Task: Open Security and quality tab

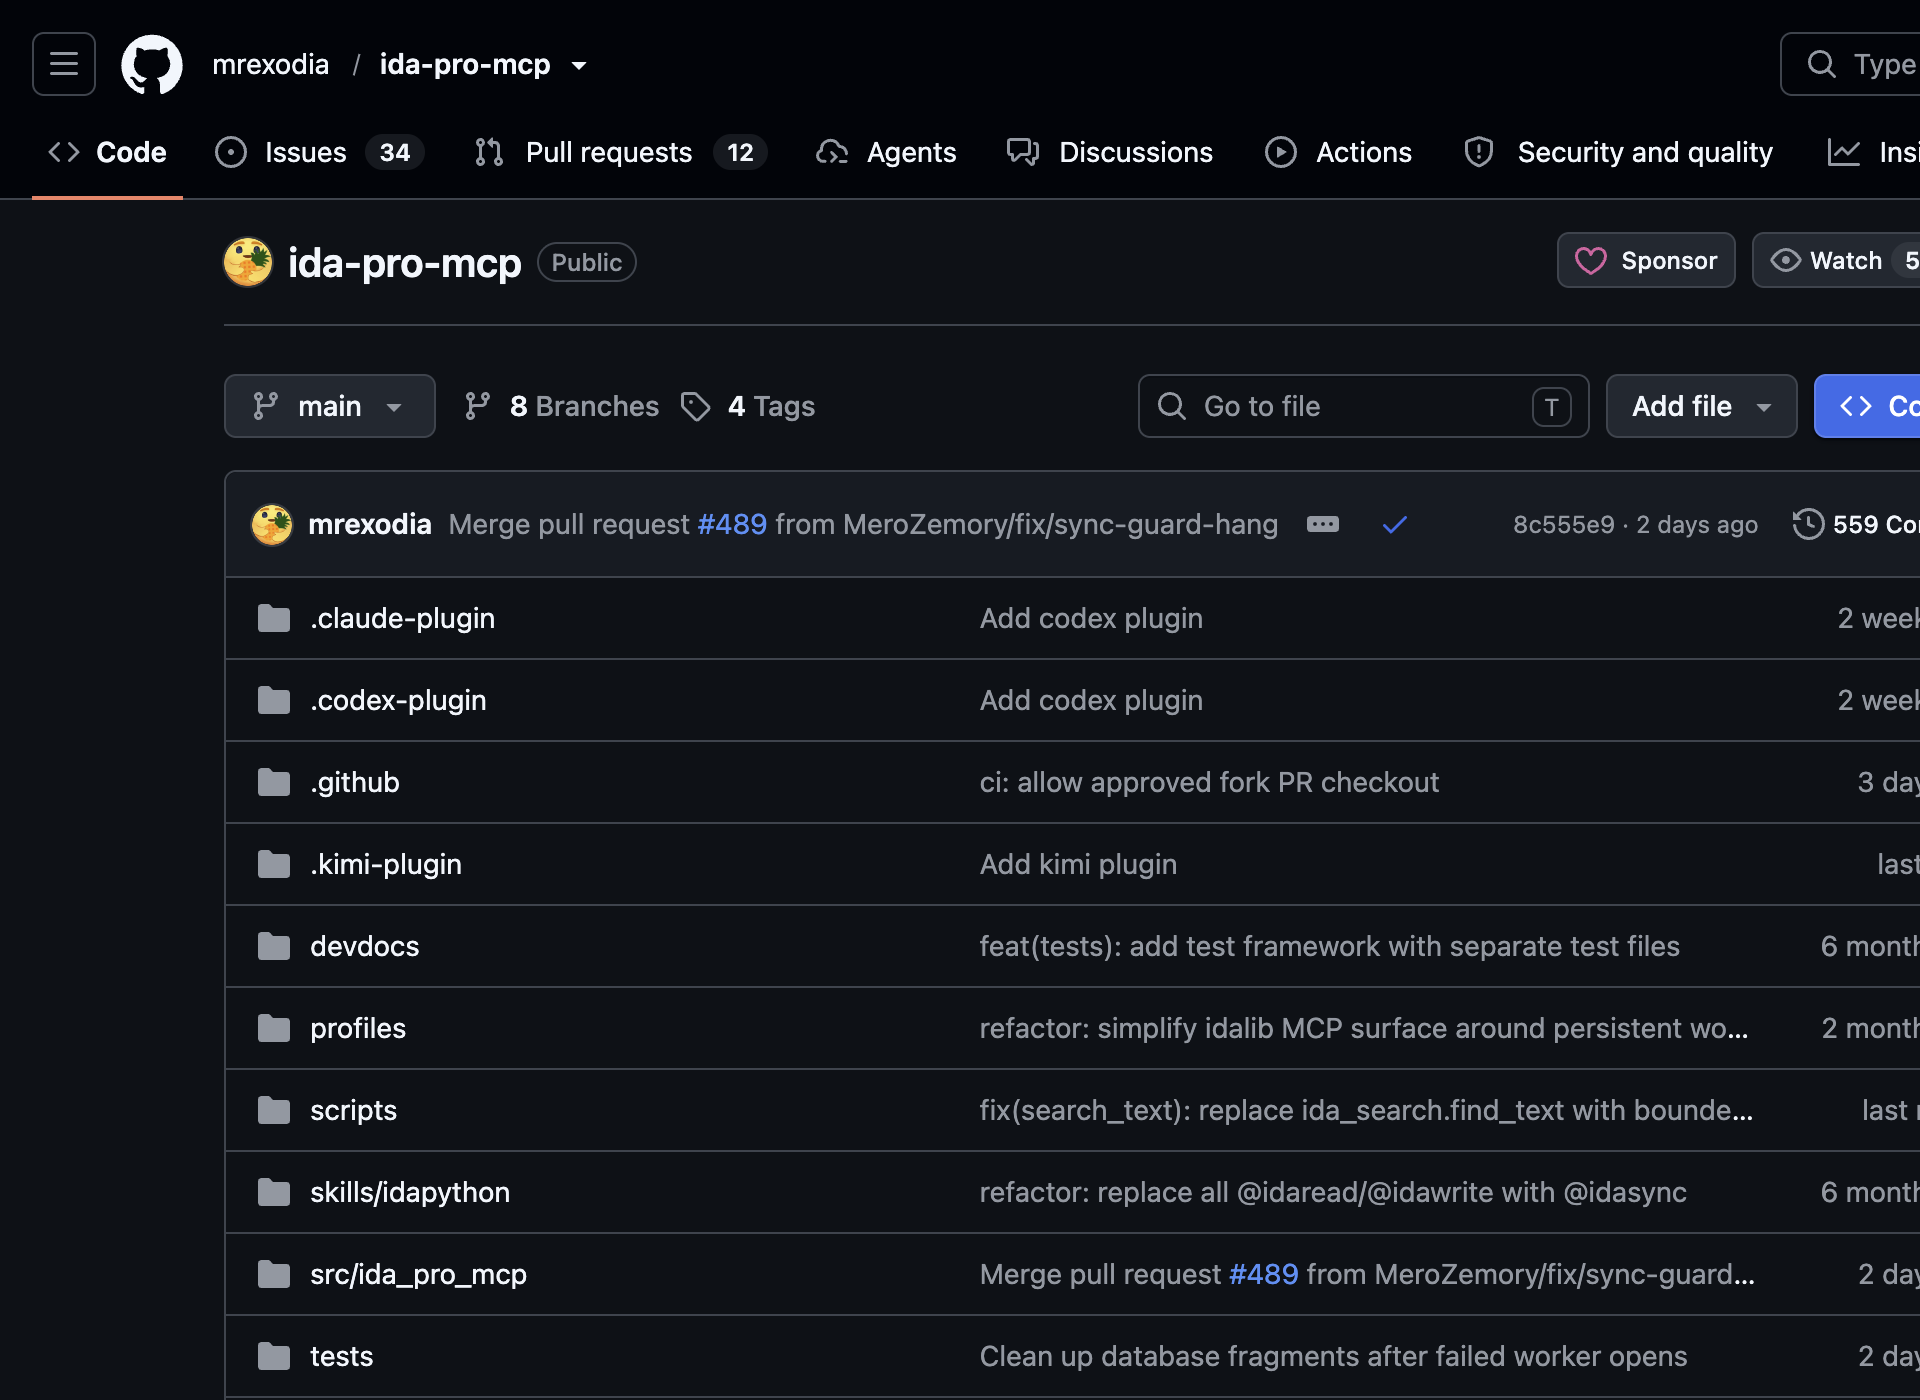Action: [1619, 152]
